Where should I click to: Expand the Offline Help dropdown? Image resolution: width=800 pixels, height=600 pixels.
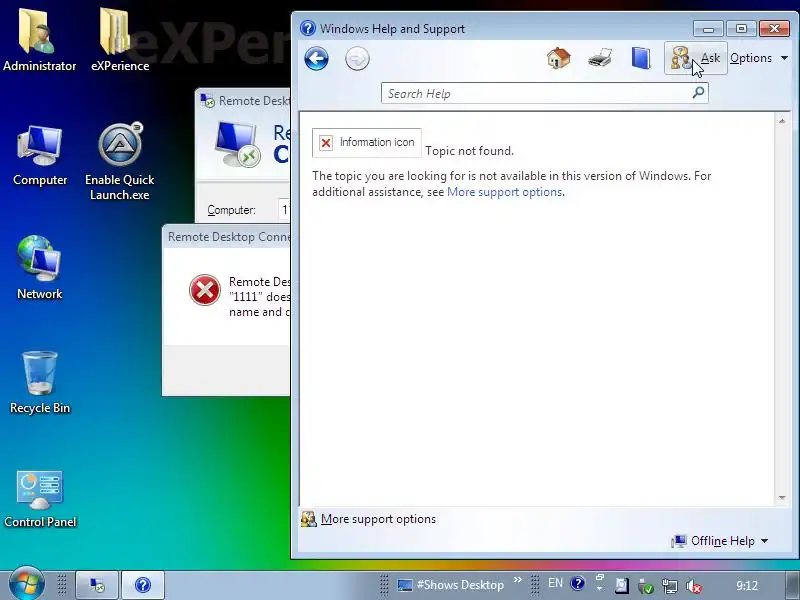[720, 541]
